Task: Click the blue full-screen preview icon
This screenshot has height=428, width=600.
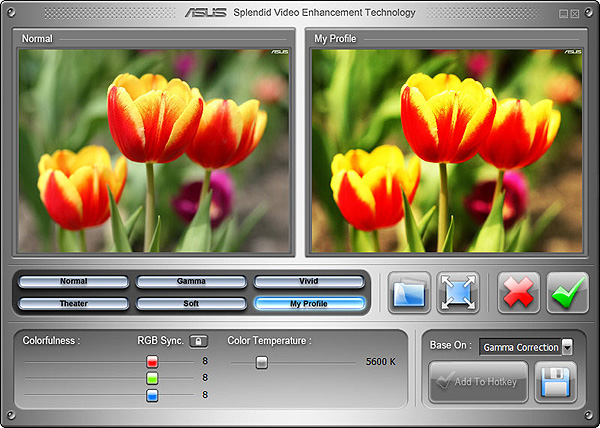Action: (458, 293)
